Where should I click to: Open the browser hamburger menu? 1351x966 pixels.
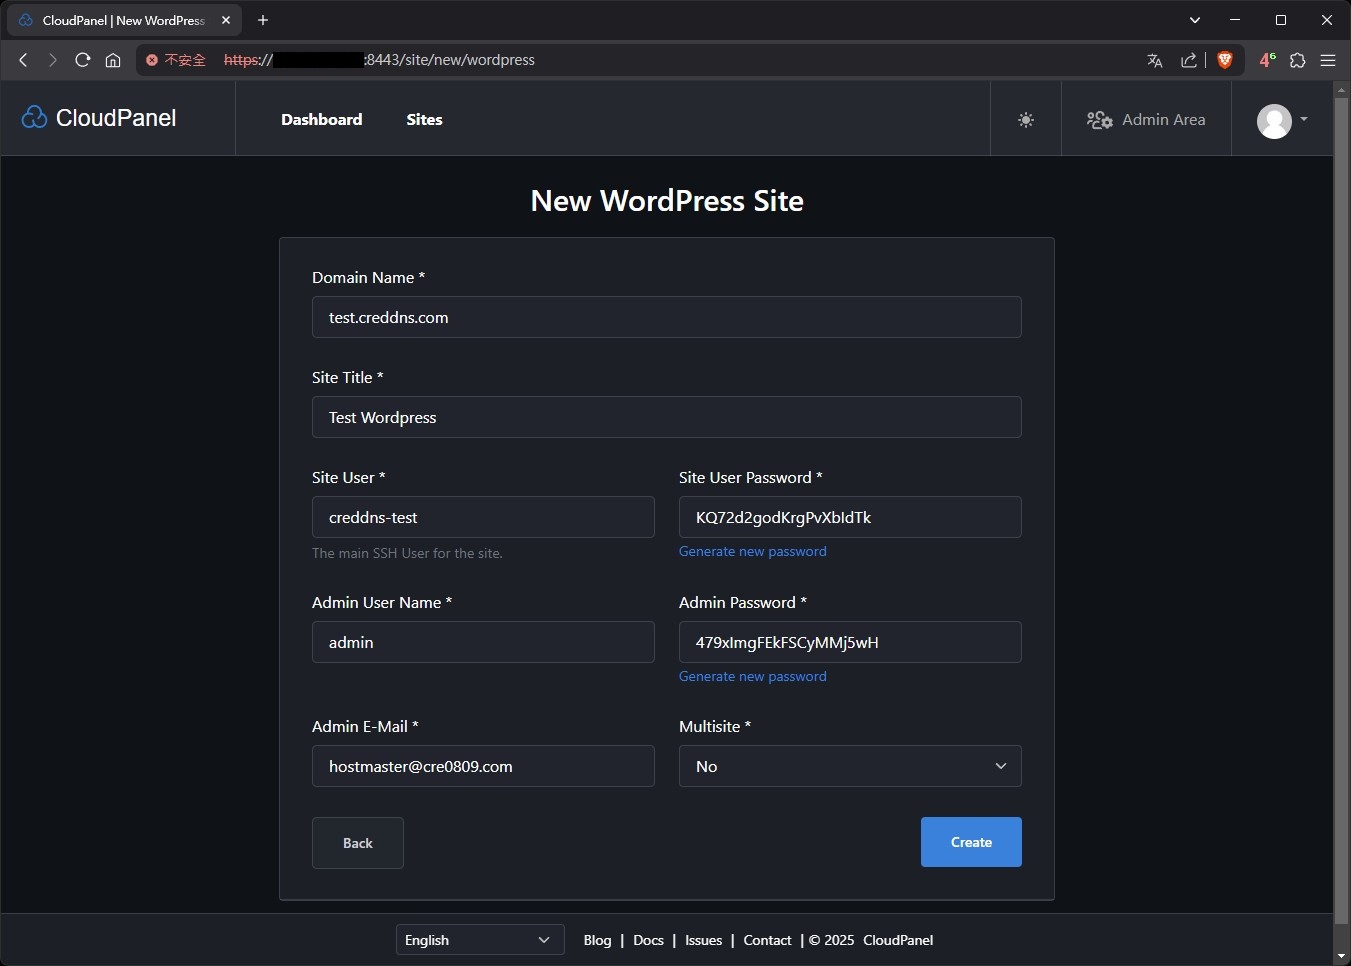[x=1328, y=60]
